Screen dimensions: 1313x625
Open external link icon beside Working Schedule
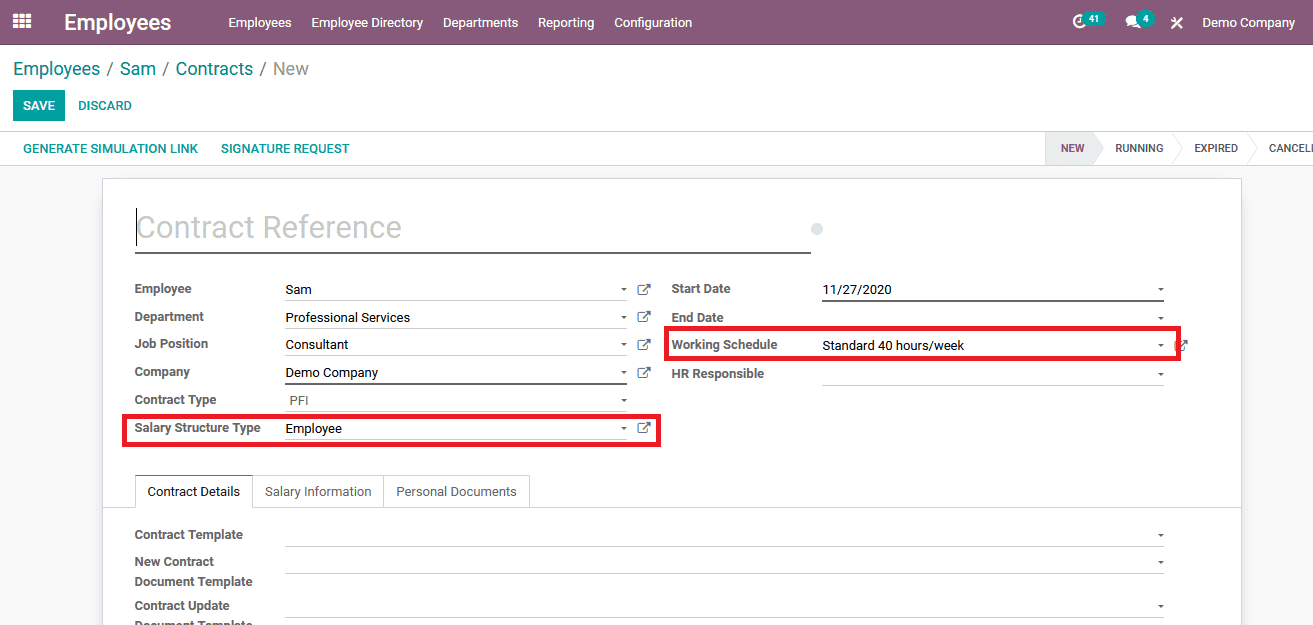pyautogui.click(x=1181, y=346)
